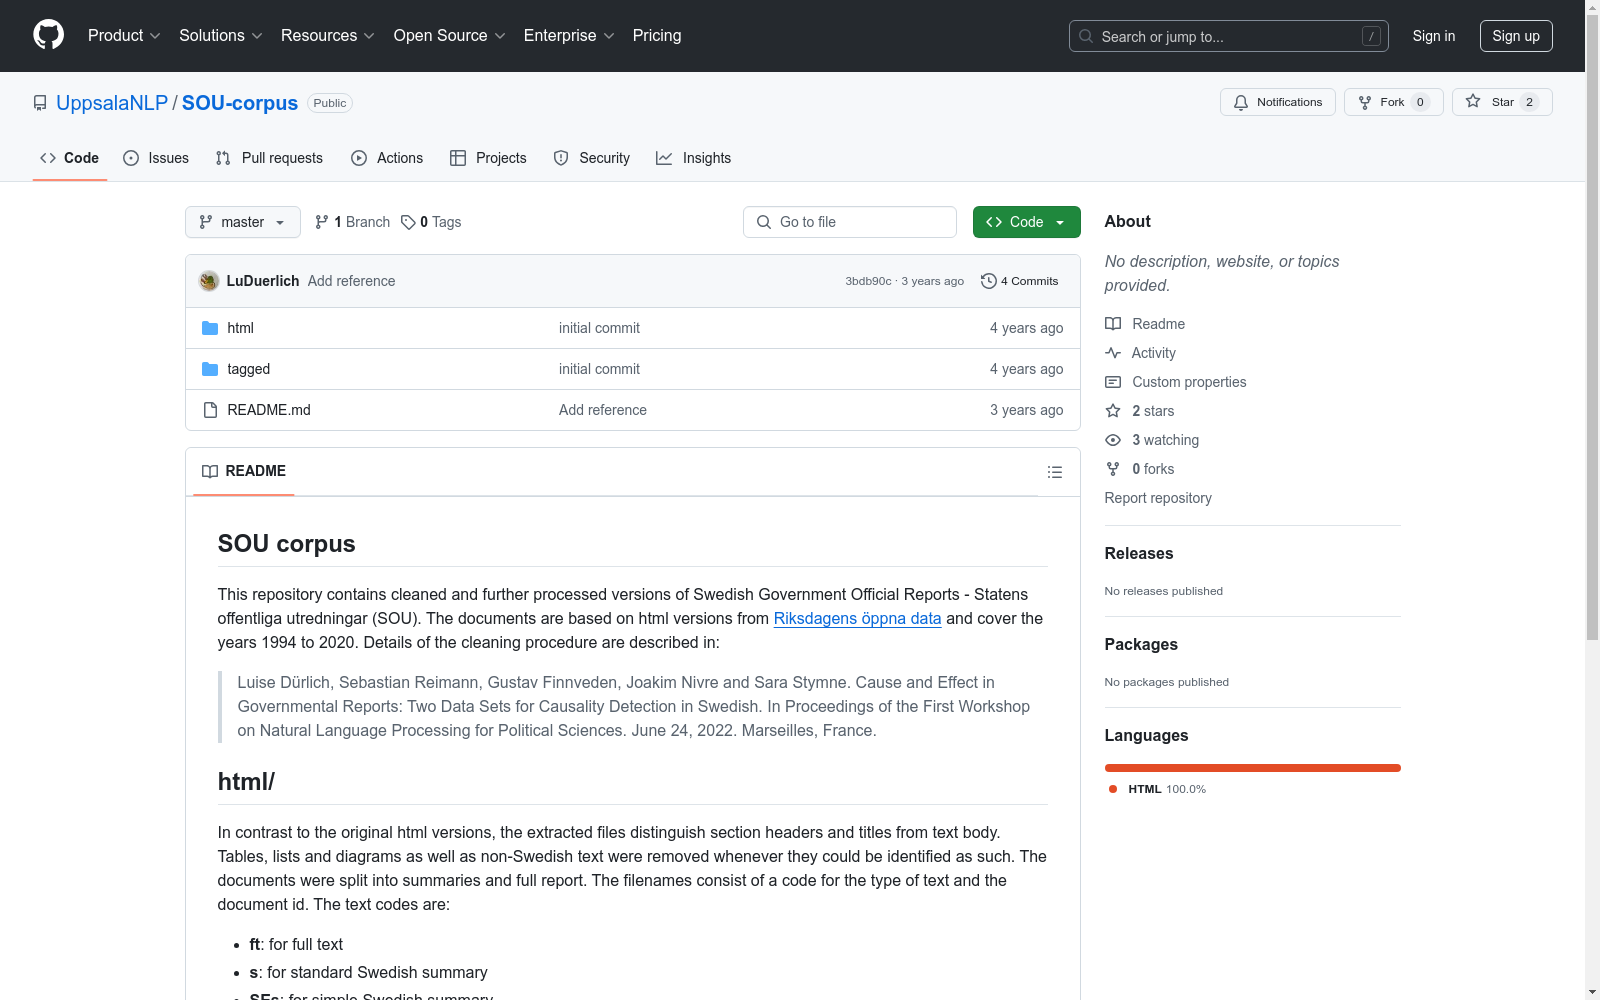Expand the Enterprise menu
Screen dimensions: 1600x1000
click(x=569, y=35)
